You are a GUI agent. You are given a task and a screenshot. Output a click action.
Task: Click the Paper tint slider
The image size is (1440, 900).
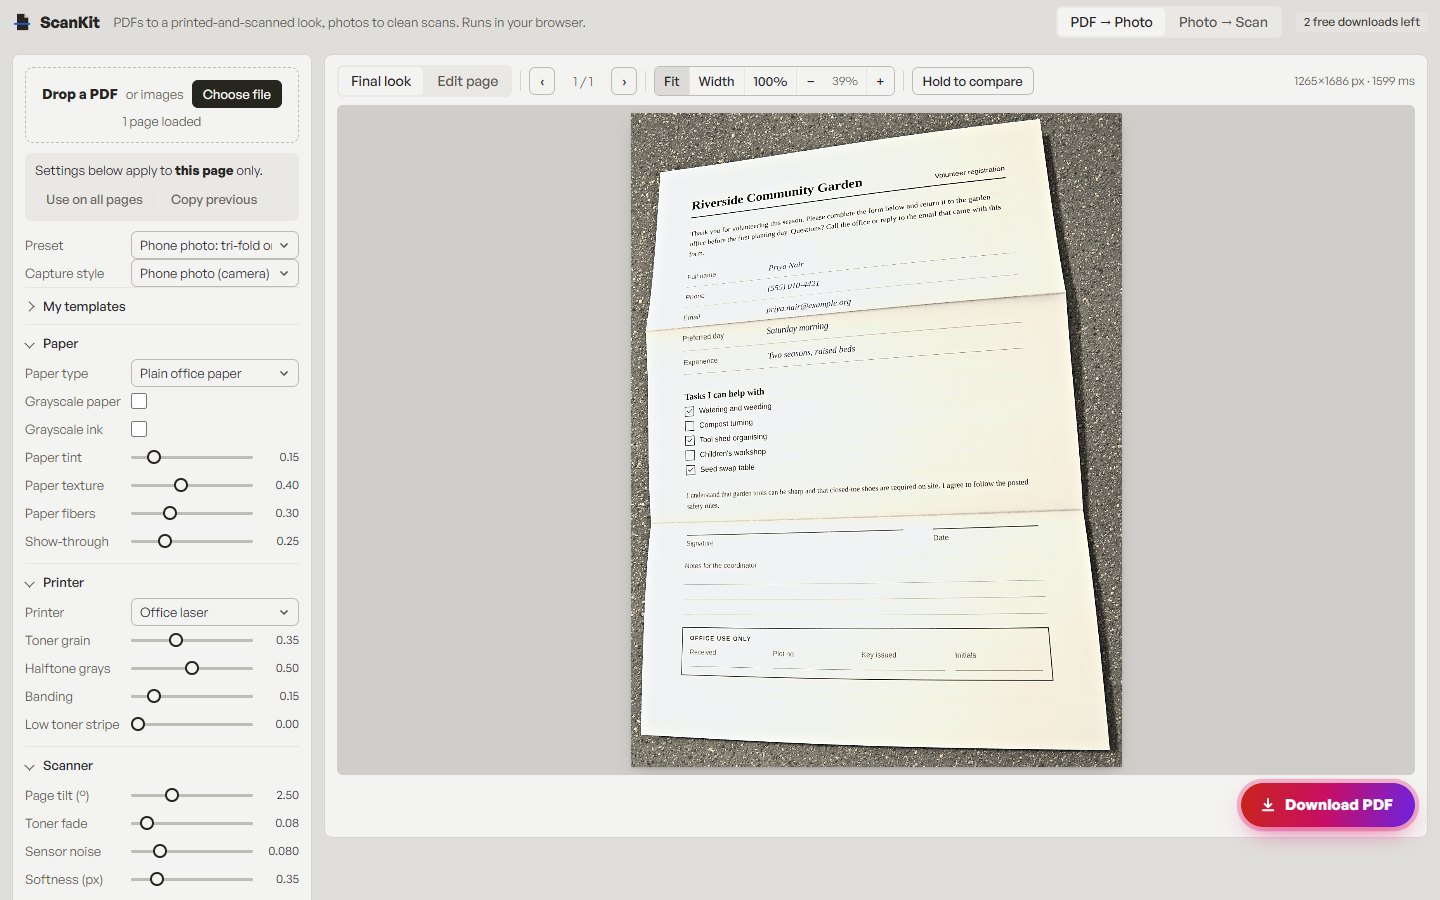[x=192, y=457]
